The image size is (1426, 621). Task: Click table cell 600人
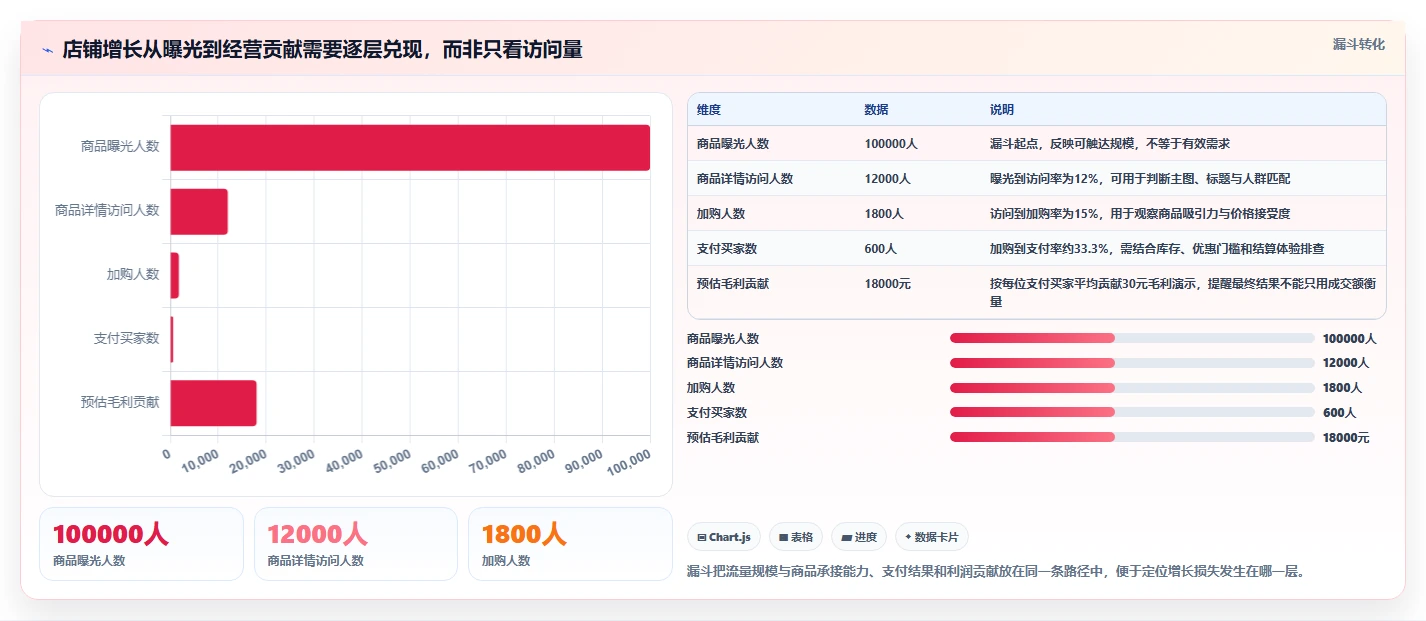click(x=881, y=249)
